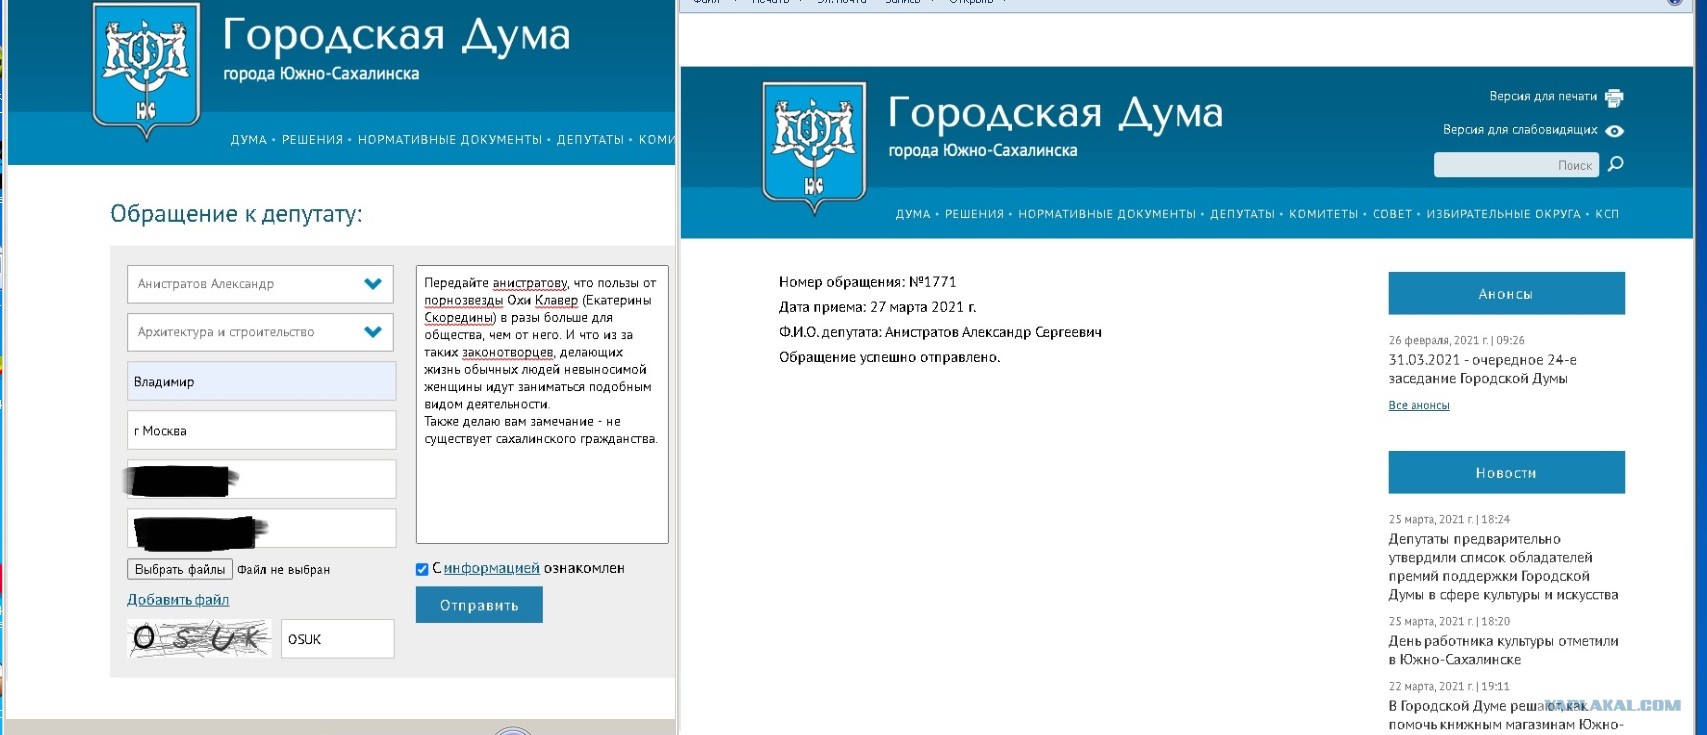Open НОРМАТИВНЫЕ ДОКУМЕНТЫ in left window

[450, 140]
